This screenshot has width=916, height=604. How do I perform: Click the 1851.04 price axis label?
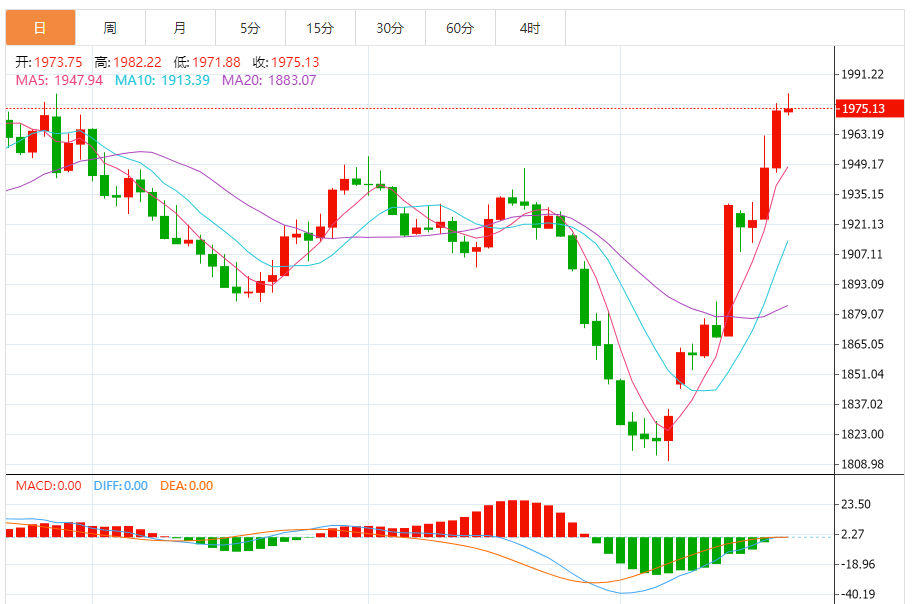(x=862, y=374)
